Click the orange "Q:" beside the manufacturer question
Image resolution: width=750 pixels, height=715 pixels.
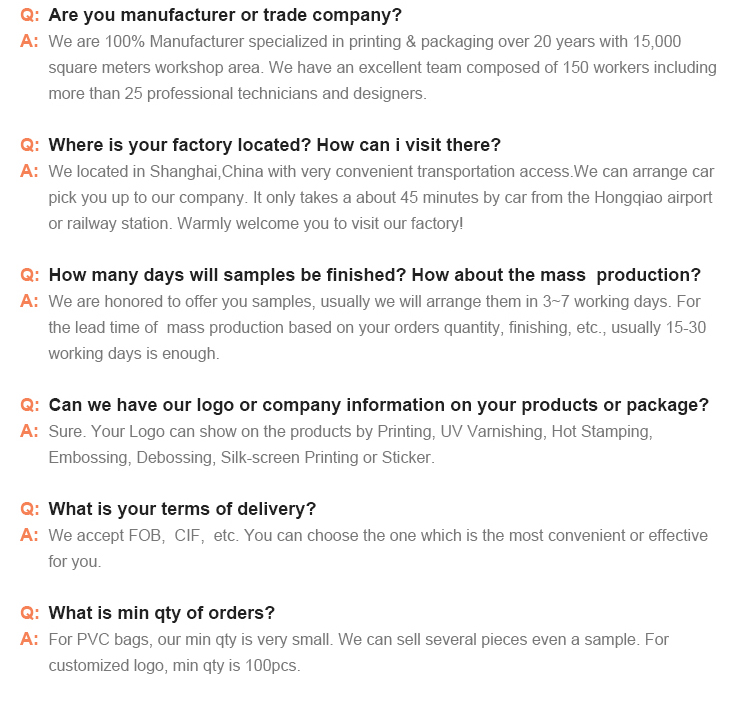tap(30, 15)
